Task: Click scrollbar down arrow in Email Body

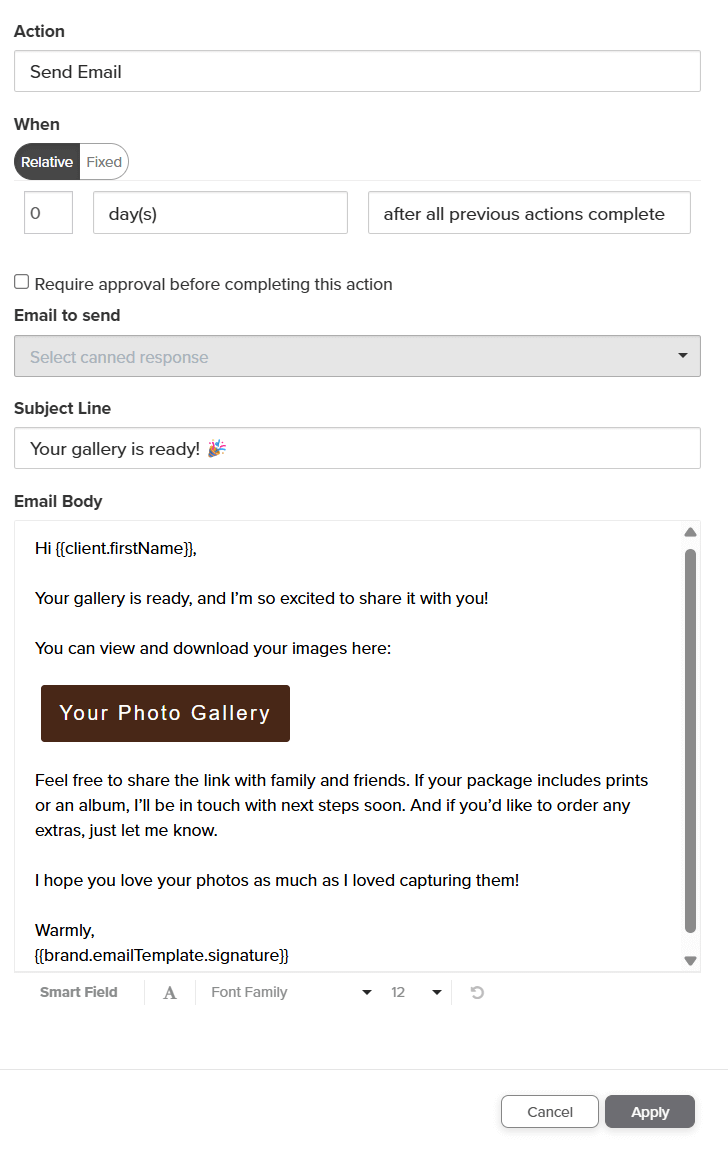Action: [690, 961]
